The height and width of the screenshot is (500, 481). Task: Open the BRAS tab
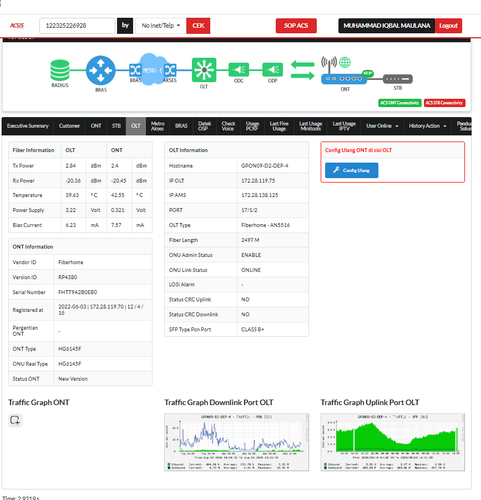point(181,126)
